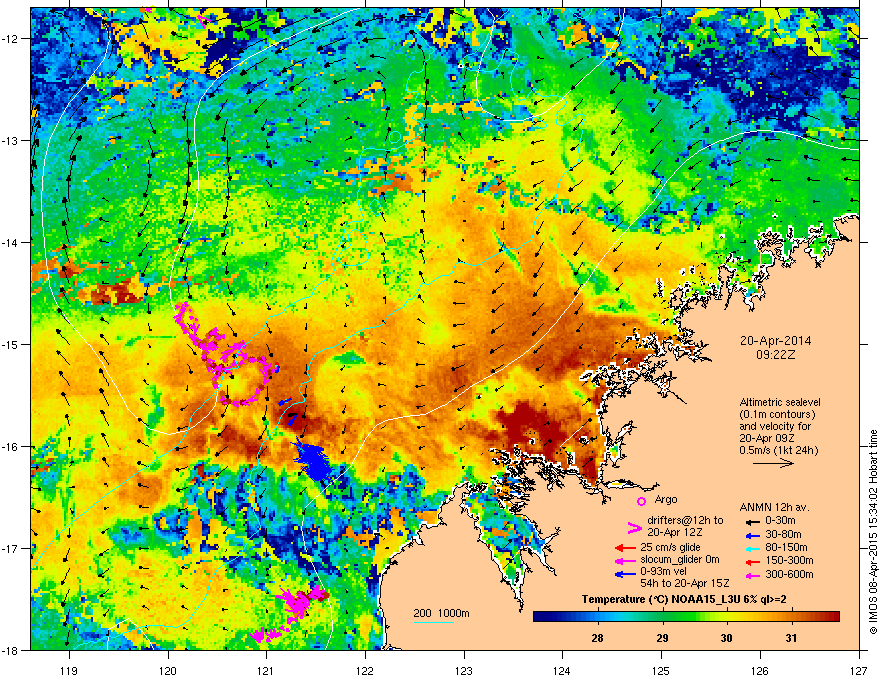Click the '0-30m' depth label
The image size is (880, 680).
[x=780, y=521]
